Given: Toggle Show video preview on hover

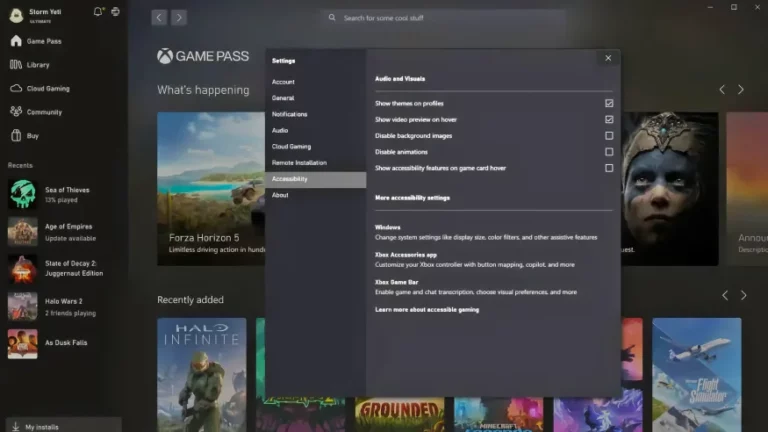Looking at the screenshot, I should tap(609, 119).
